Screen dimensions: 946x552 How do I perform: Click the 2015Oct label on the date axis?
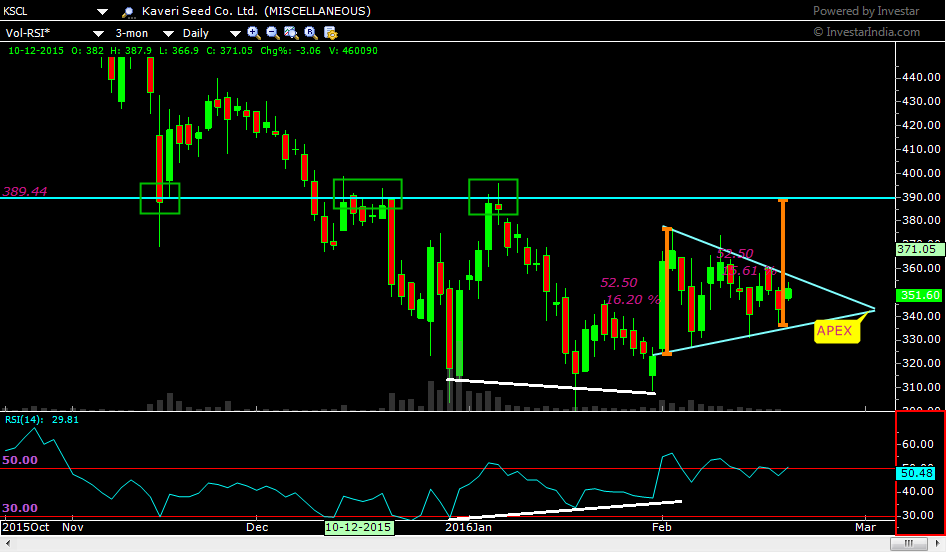pos(26,527)
